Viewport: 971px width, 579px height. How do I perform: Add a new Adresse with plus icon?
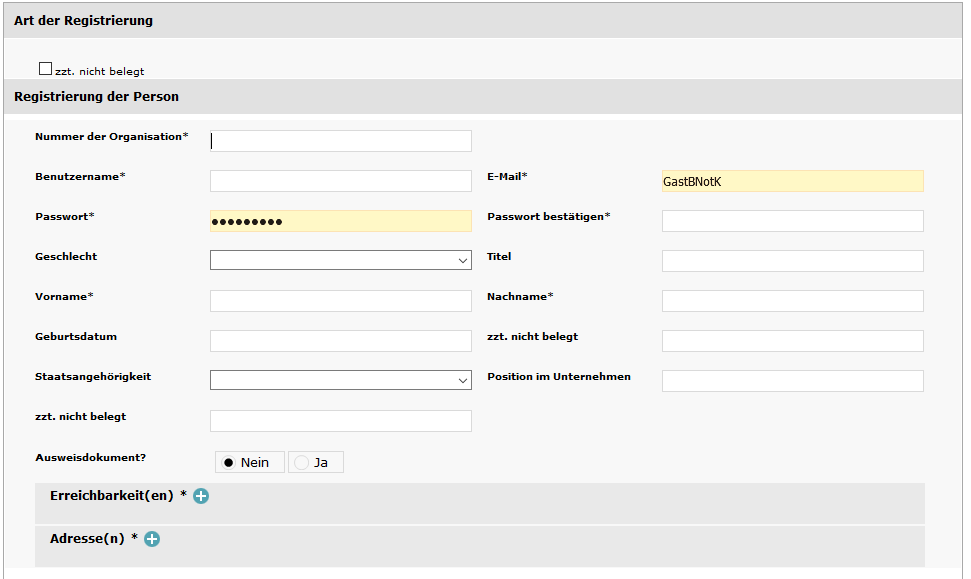(x=152, y=539)
